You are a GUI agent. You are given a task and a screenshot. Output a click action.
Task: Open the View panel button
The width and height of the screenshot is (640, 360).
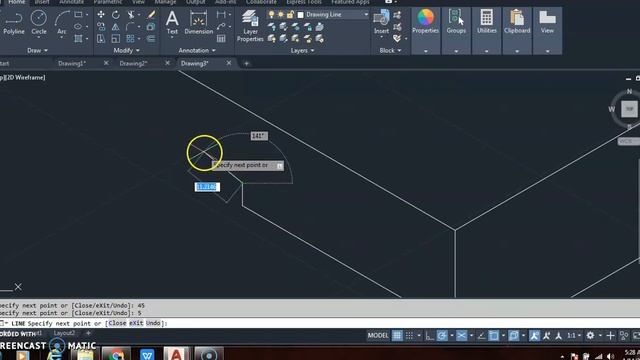click(547, 23)
